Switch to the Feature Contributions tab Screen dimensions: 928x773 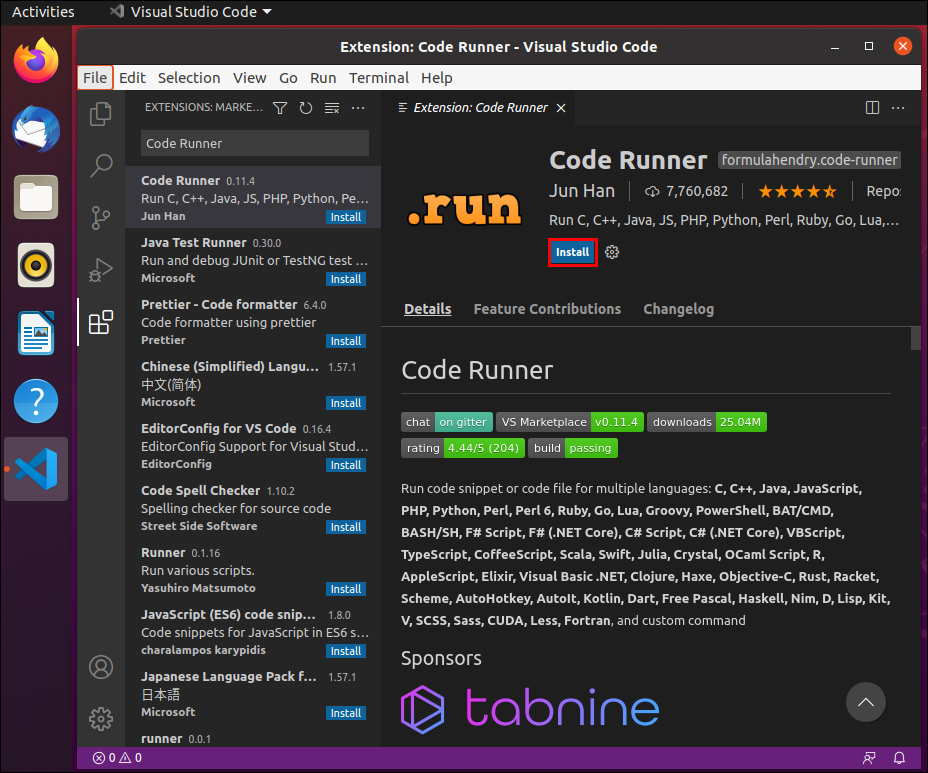pos(547,309)
